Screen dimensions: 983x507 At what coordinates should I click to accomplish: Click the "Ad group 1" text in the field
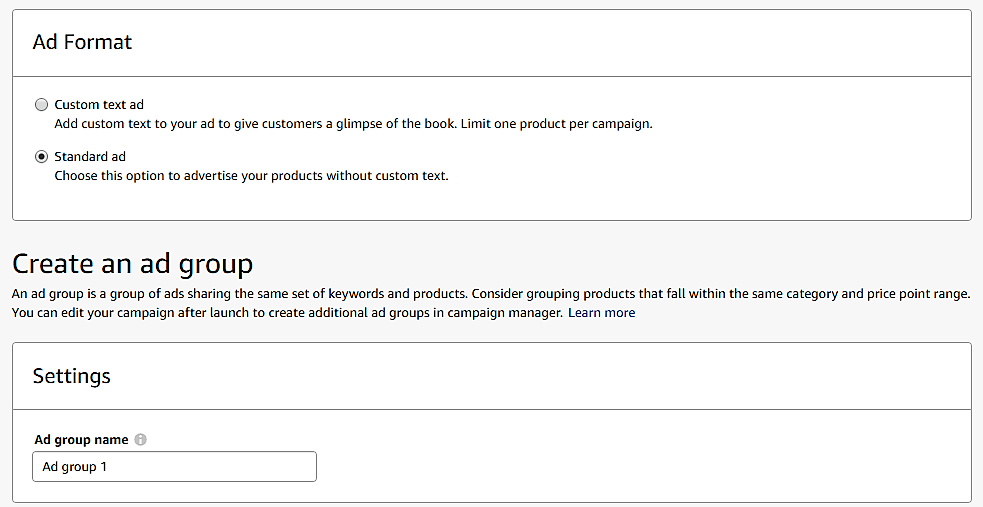pos(74,467)
